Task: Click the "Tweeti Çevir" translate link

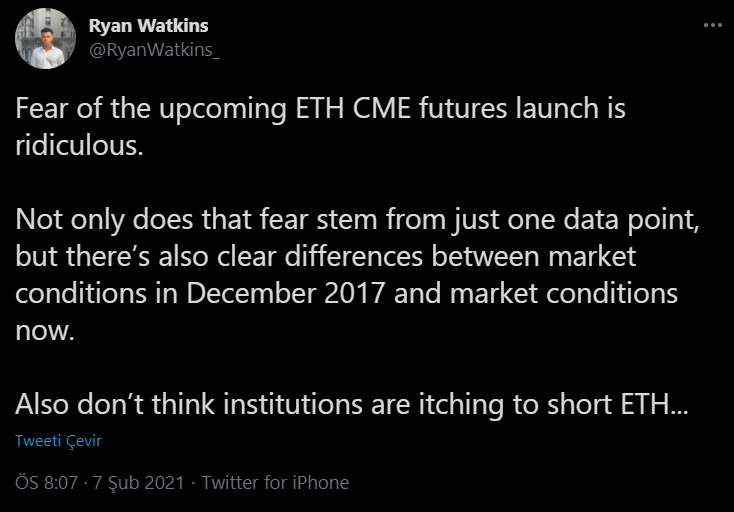Action: click(59, 440)
